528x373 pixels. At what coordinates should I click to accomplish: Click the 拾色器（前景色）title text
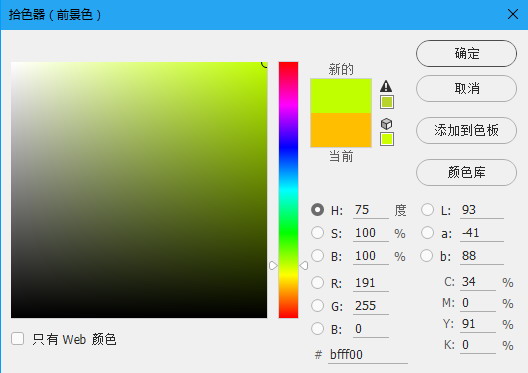[x=55, y=15]
